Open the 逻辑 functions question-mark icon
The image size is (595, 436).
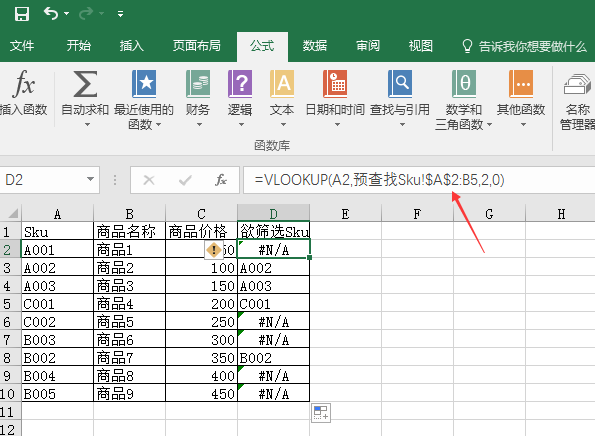pyautogui.click(x=240, y=83)
